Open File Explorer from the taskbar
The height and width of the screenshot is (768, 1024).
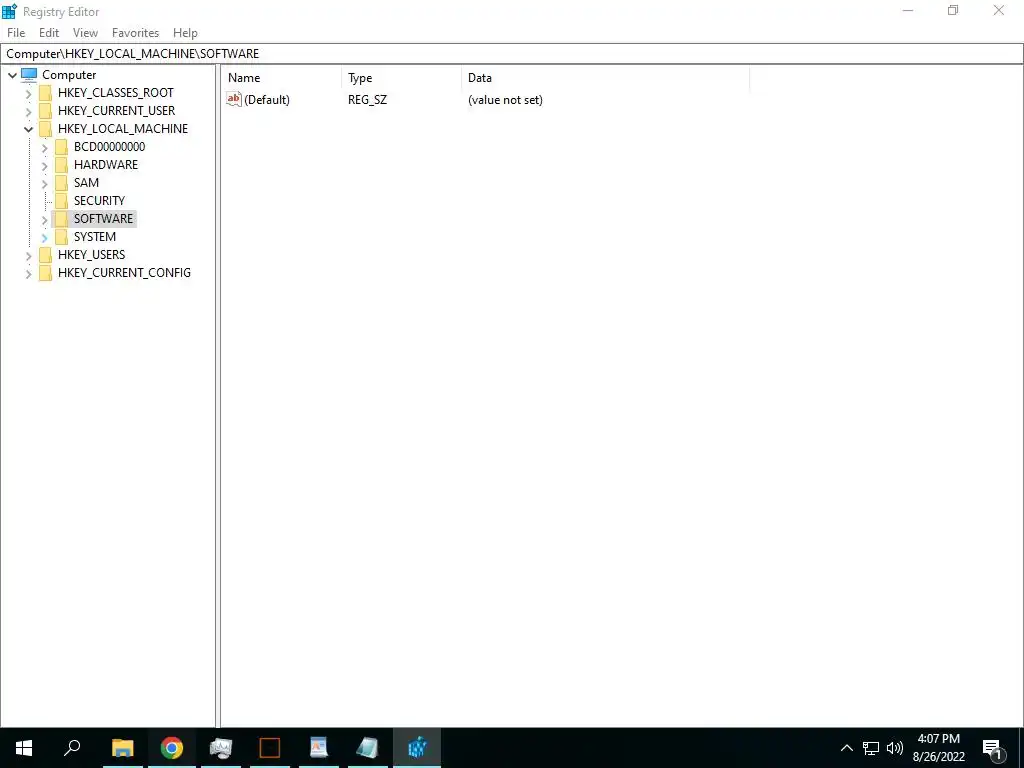pyautogui.click(x=122, y=748)
